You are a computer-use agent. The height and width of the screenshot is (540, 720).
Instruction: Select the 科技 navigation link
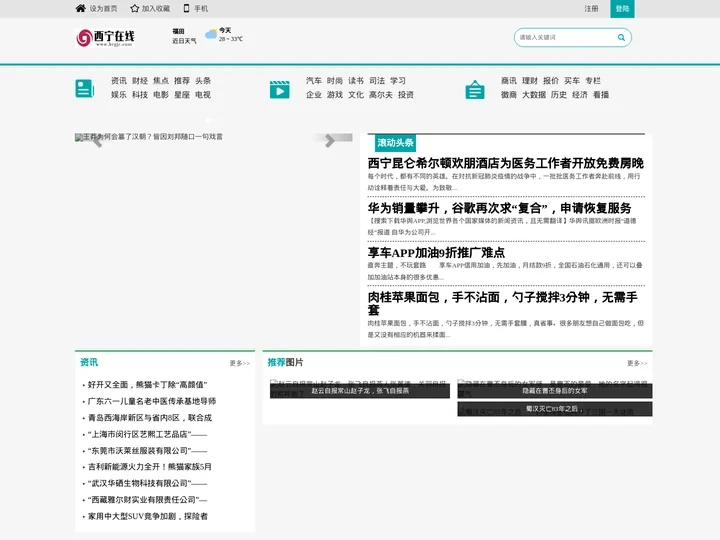(140, 95)
